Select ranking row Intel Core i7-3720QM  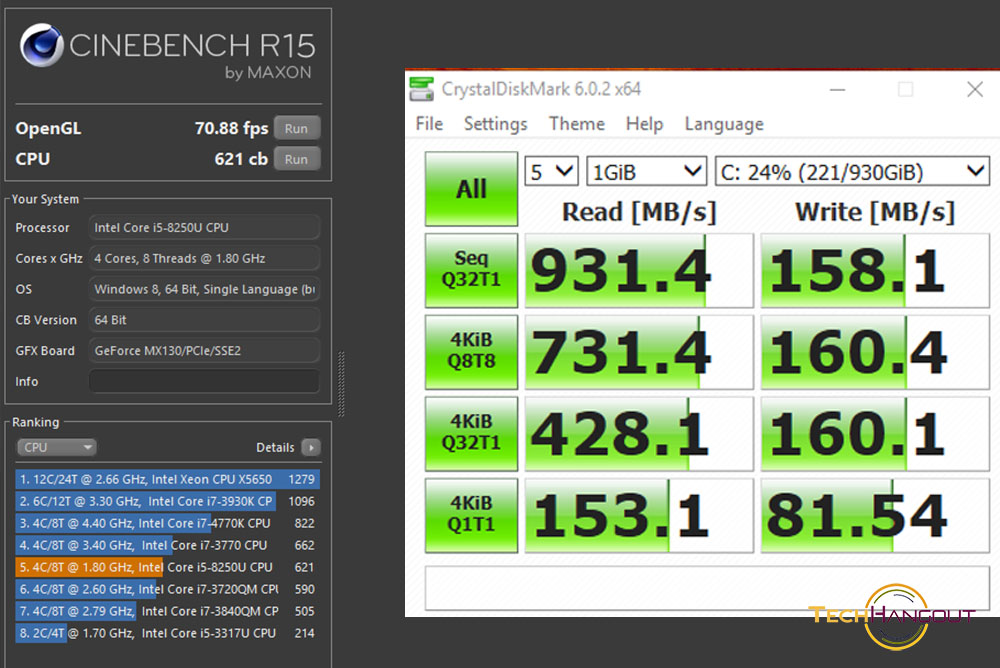[167, 589]
